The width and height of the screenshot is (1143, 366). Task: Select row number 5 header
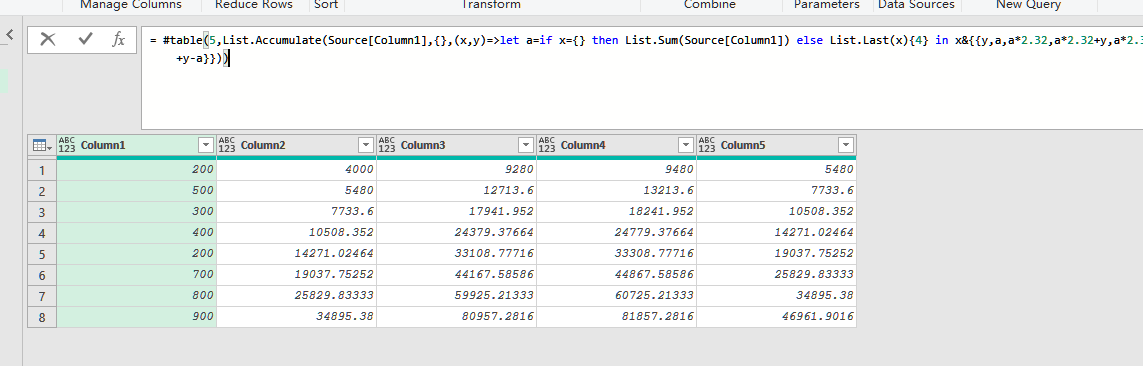(42, 254)
